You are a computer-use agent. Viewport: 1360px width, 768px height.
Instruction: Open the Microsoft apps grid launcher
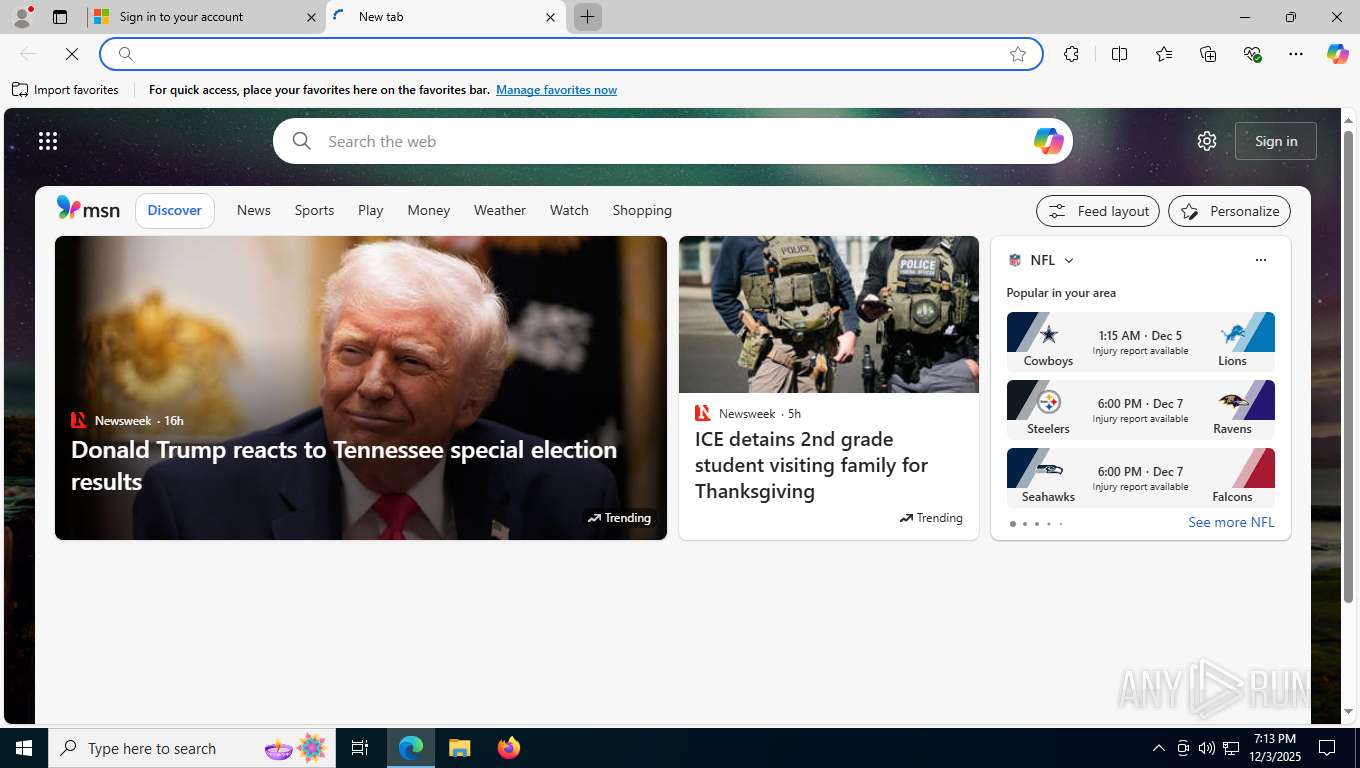48,141
